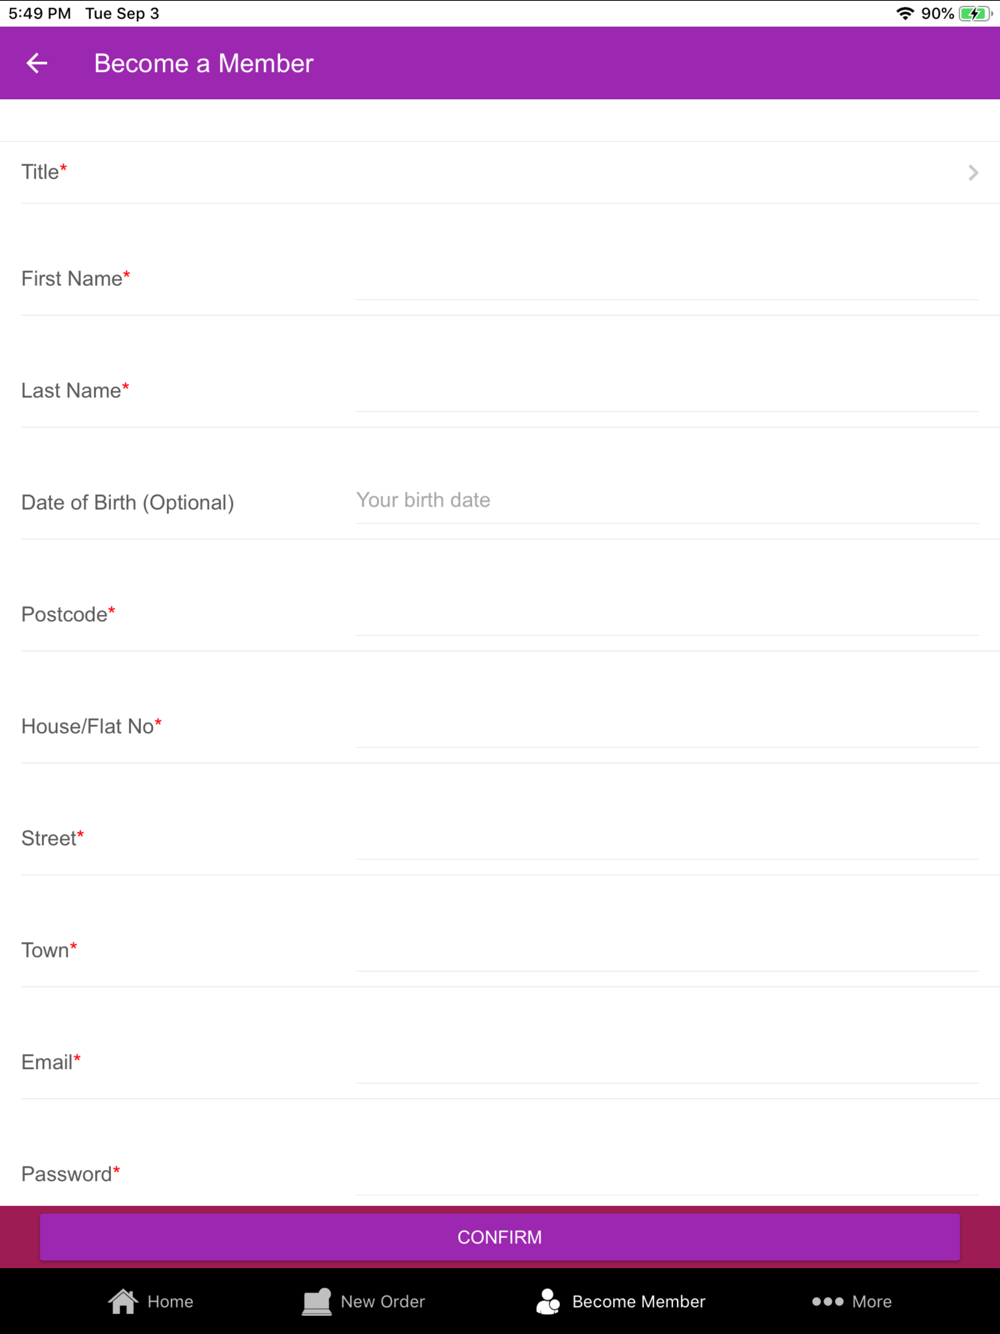Focus the Last Name field

pyautogui.click(x=666, y=390)
